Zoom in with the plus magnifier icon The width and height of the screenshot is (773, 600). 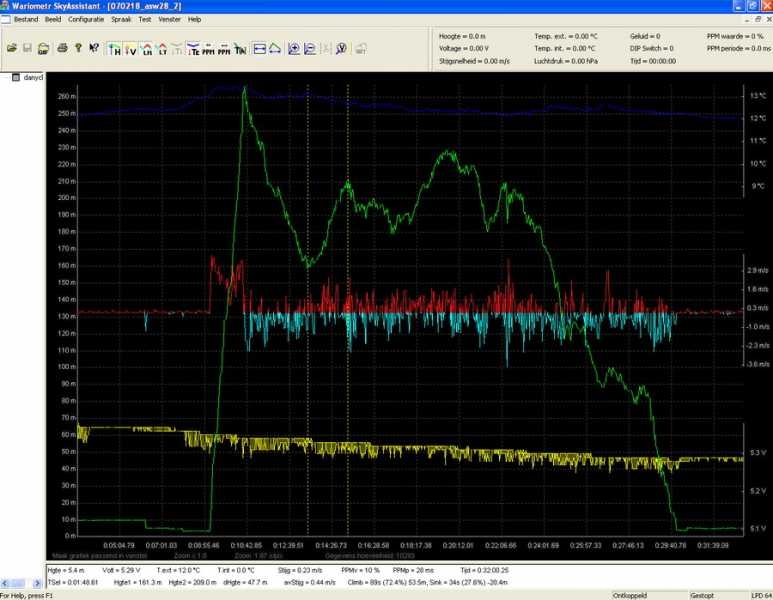tap(294, 49)
